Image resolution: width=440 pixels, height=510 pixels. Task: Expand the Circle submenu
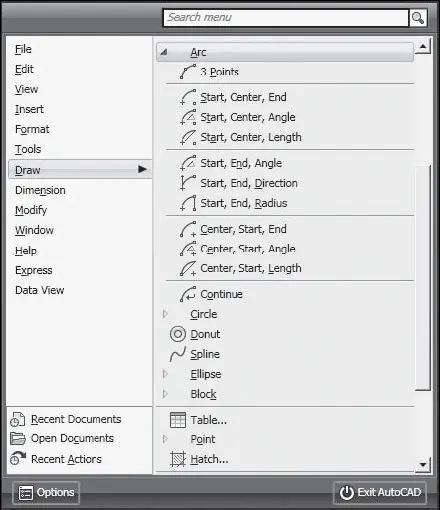click(165, 314)
